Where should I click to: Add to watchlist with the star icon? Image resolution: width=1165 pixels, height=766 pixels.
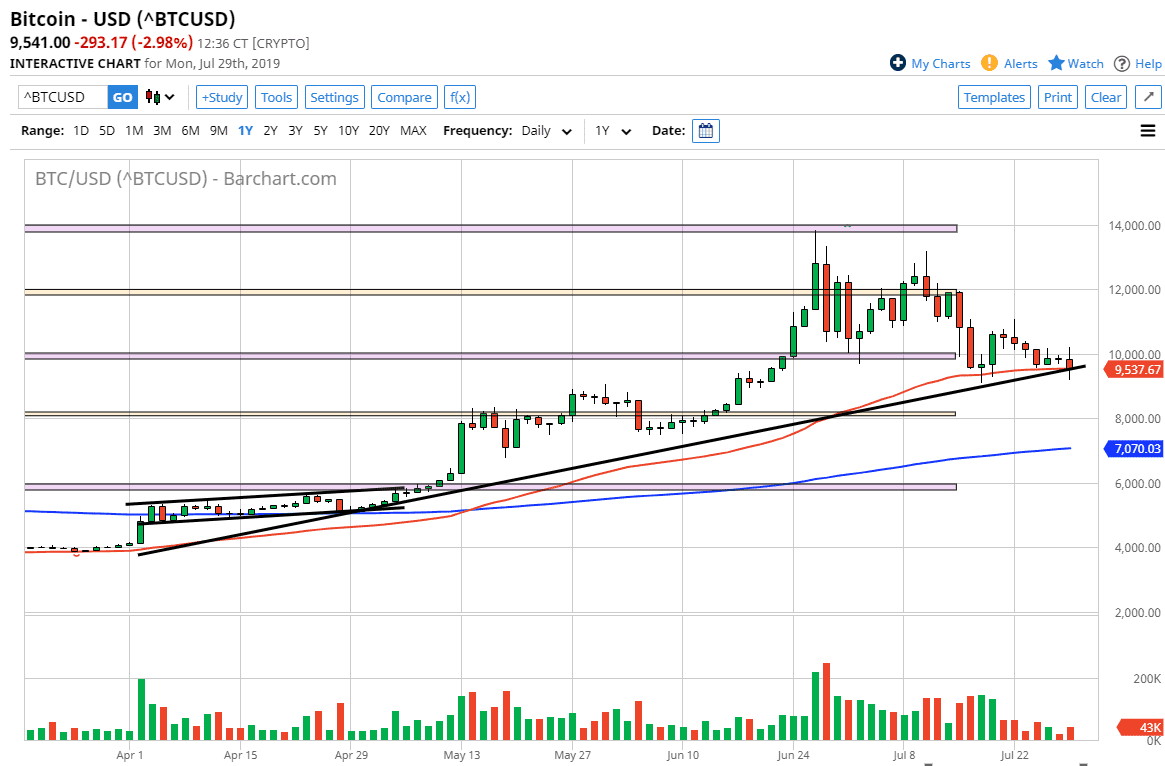coord(1055,63)
